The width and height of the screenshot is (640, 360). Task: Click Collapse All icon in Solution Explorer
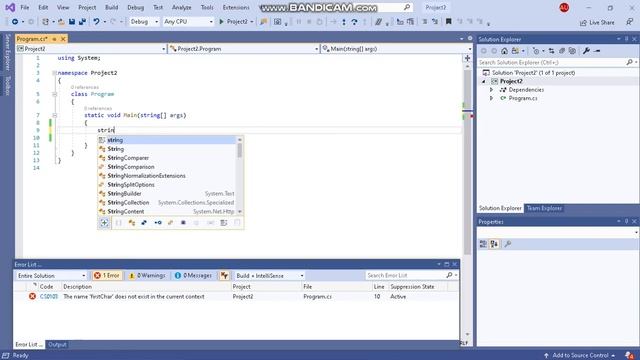click(x=562, y=51)
